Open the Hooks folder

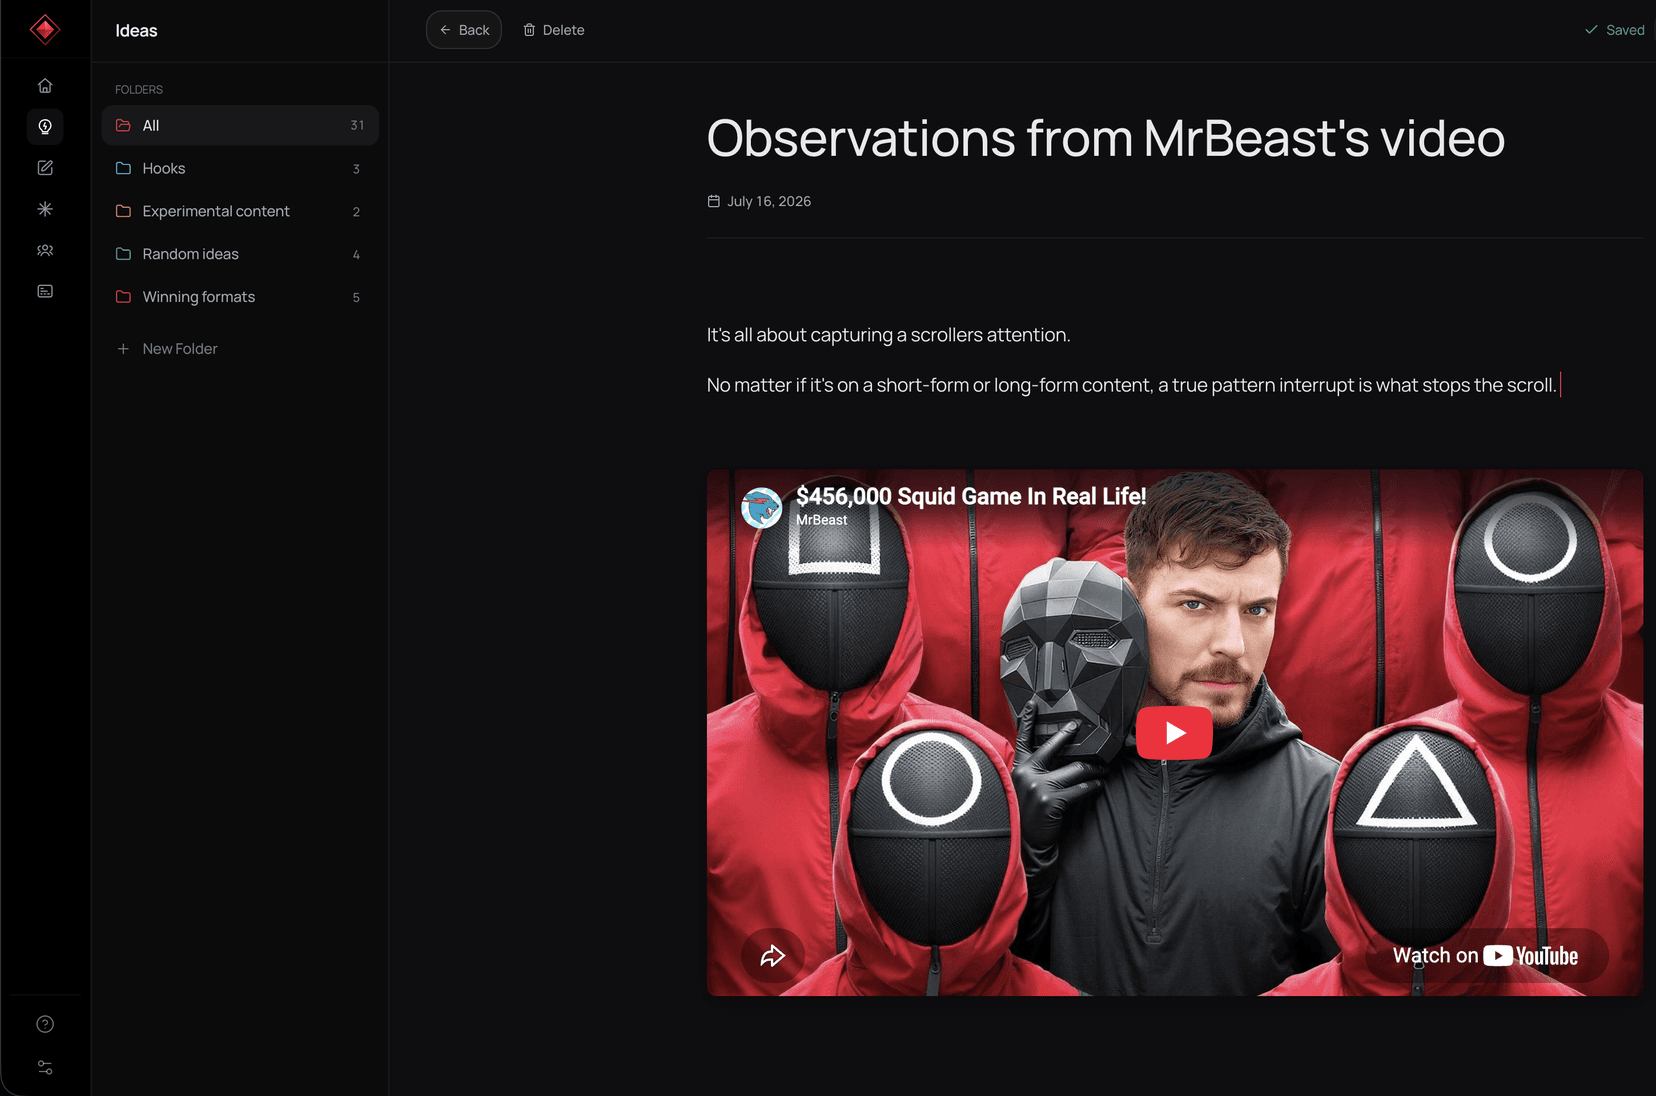point(240,169)
